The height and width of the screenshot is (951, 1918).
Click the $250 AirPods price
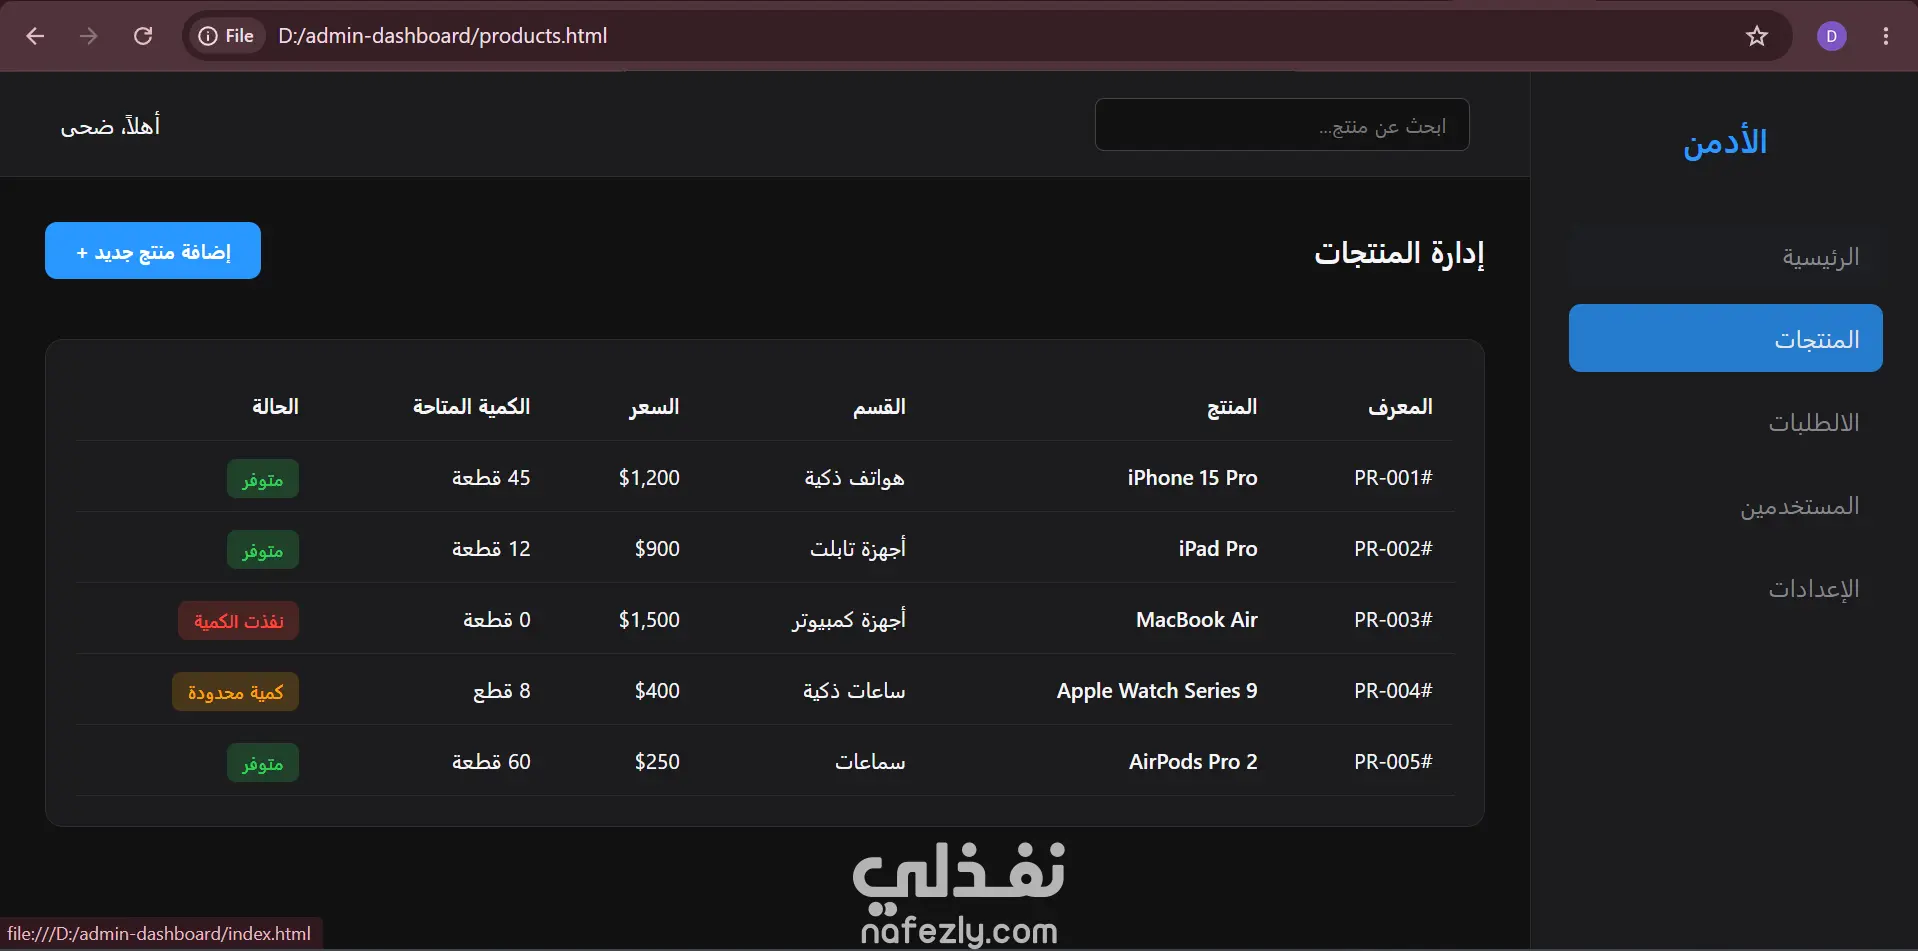click(x=657, y=762)
